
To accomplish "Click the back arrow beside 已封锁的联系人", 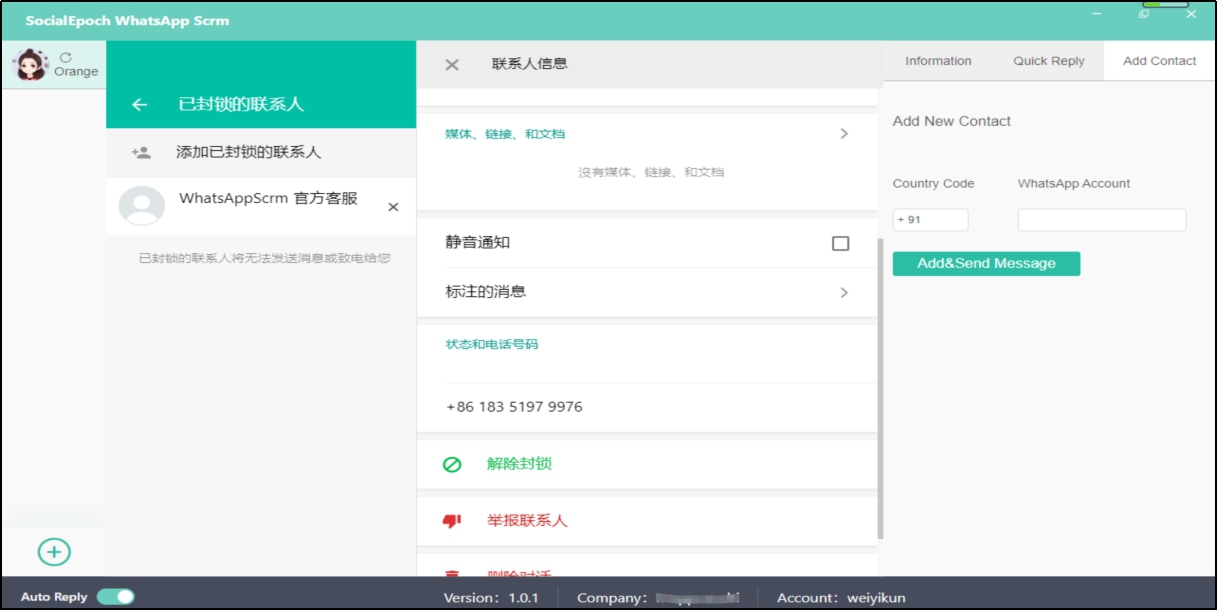I will click(x=139, y=104).
